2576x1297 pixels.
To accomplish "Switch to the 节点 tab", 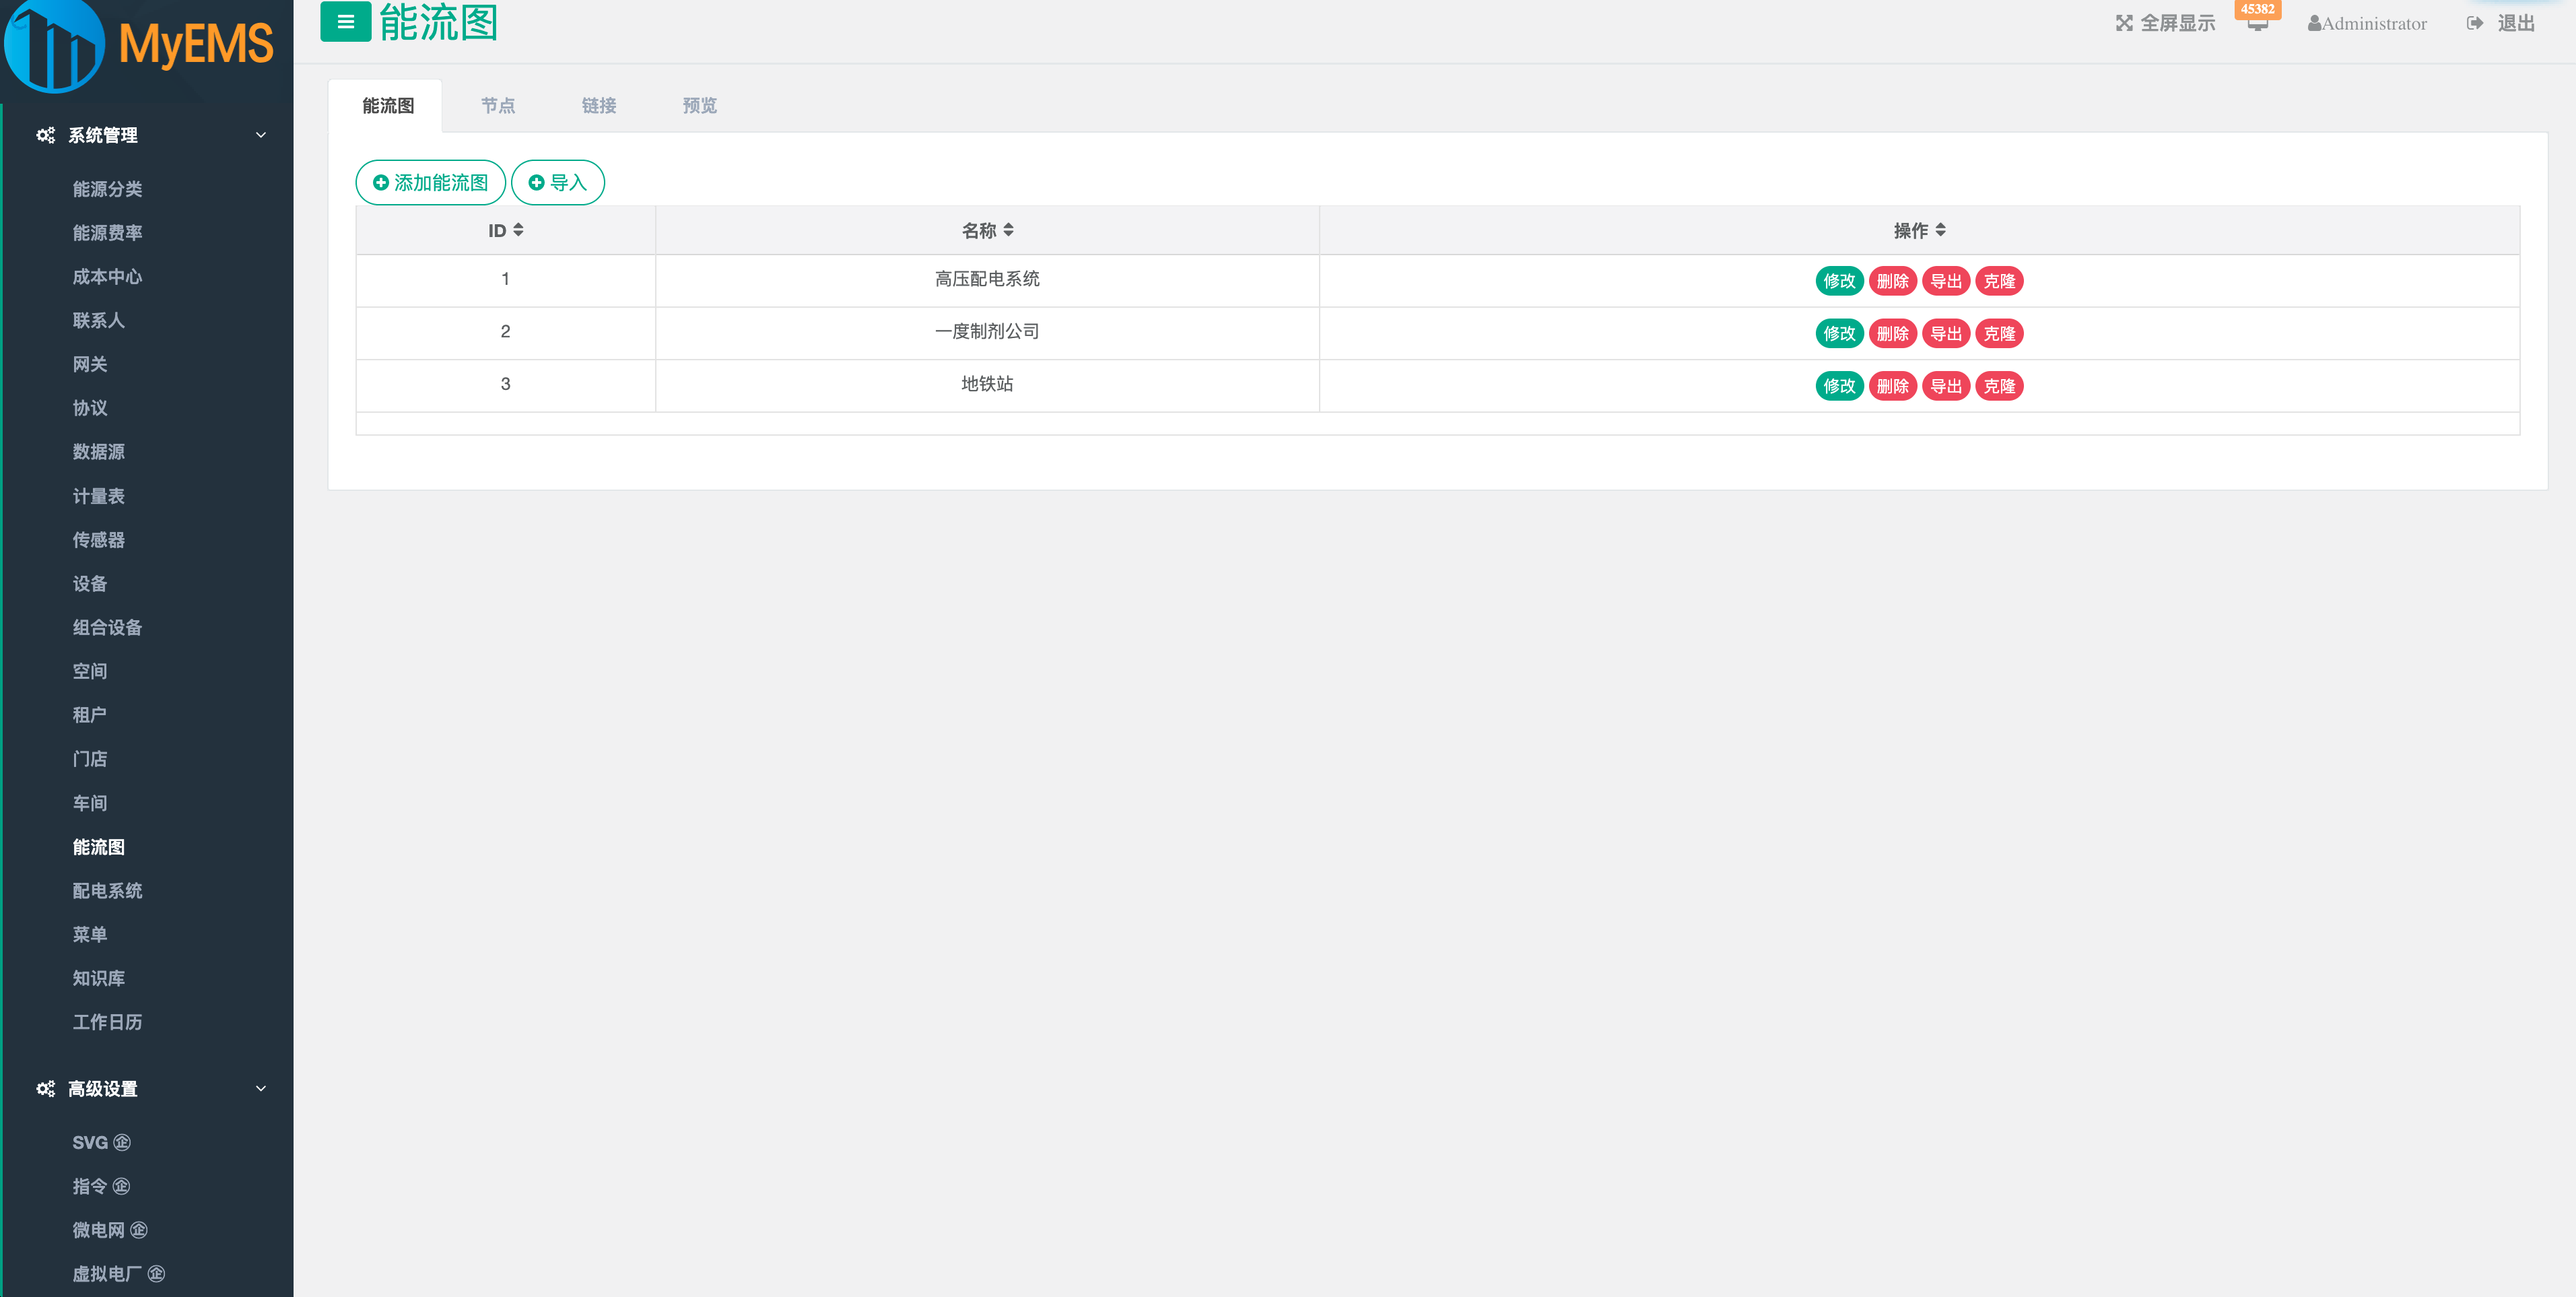I will pyautogui.click(x=498, y=106).
